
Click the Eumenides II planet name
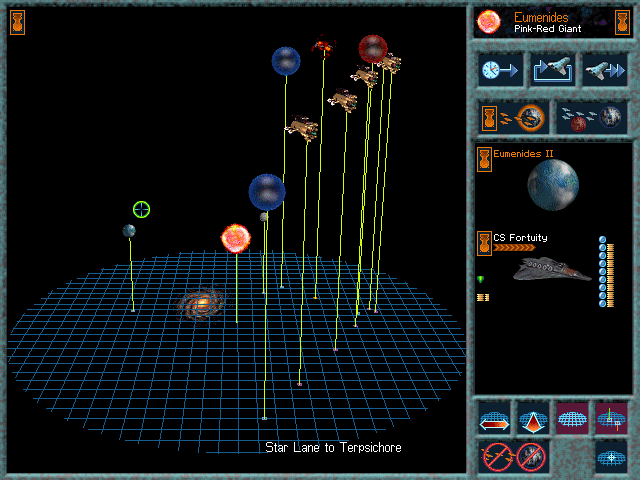pos(523,154)
